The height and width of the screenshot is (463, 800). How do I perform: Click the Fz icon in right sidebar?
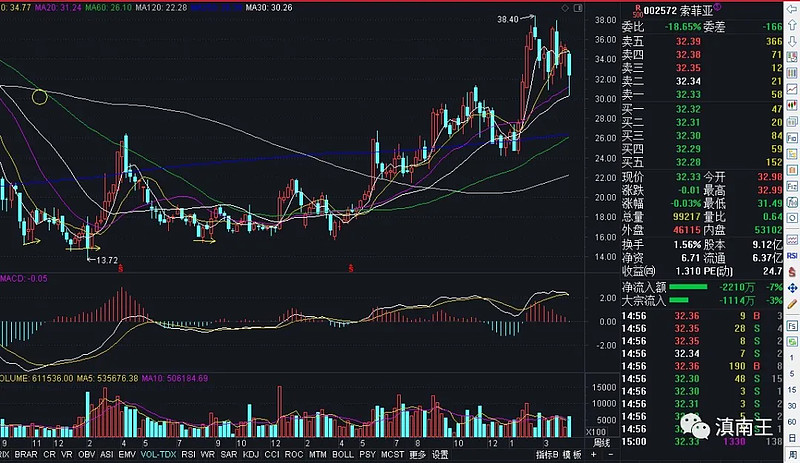coord(792,186)
